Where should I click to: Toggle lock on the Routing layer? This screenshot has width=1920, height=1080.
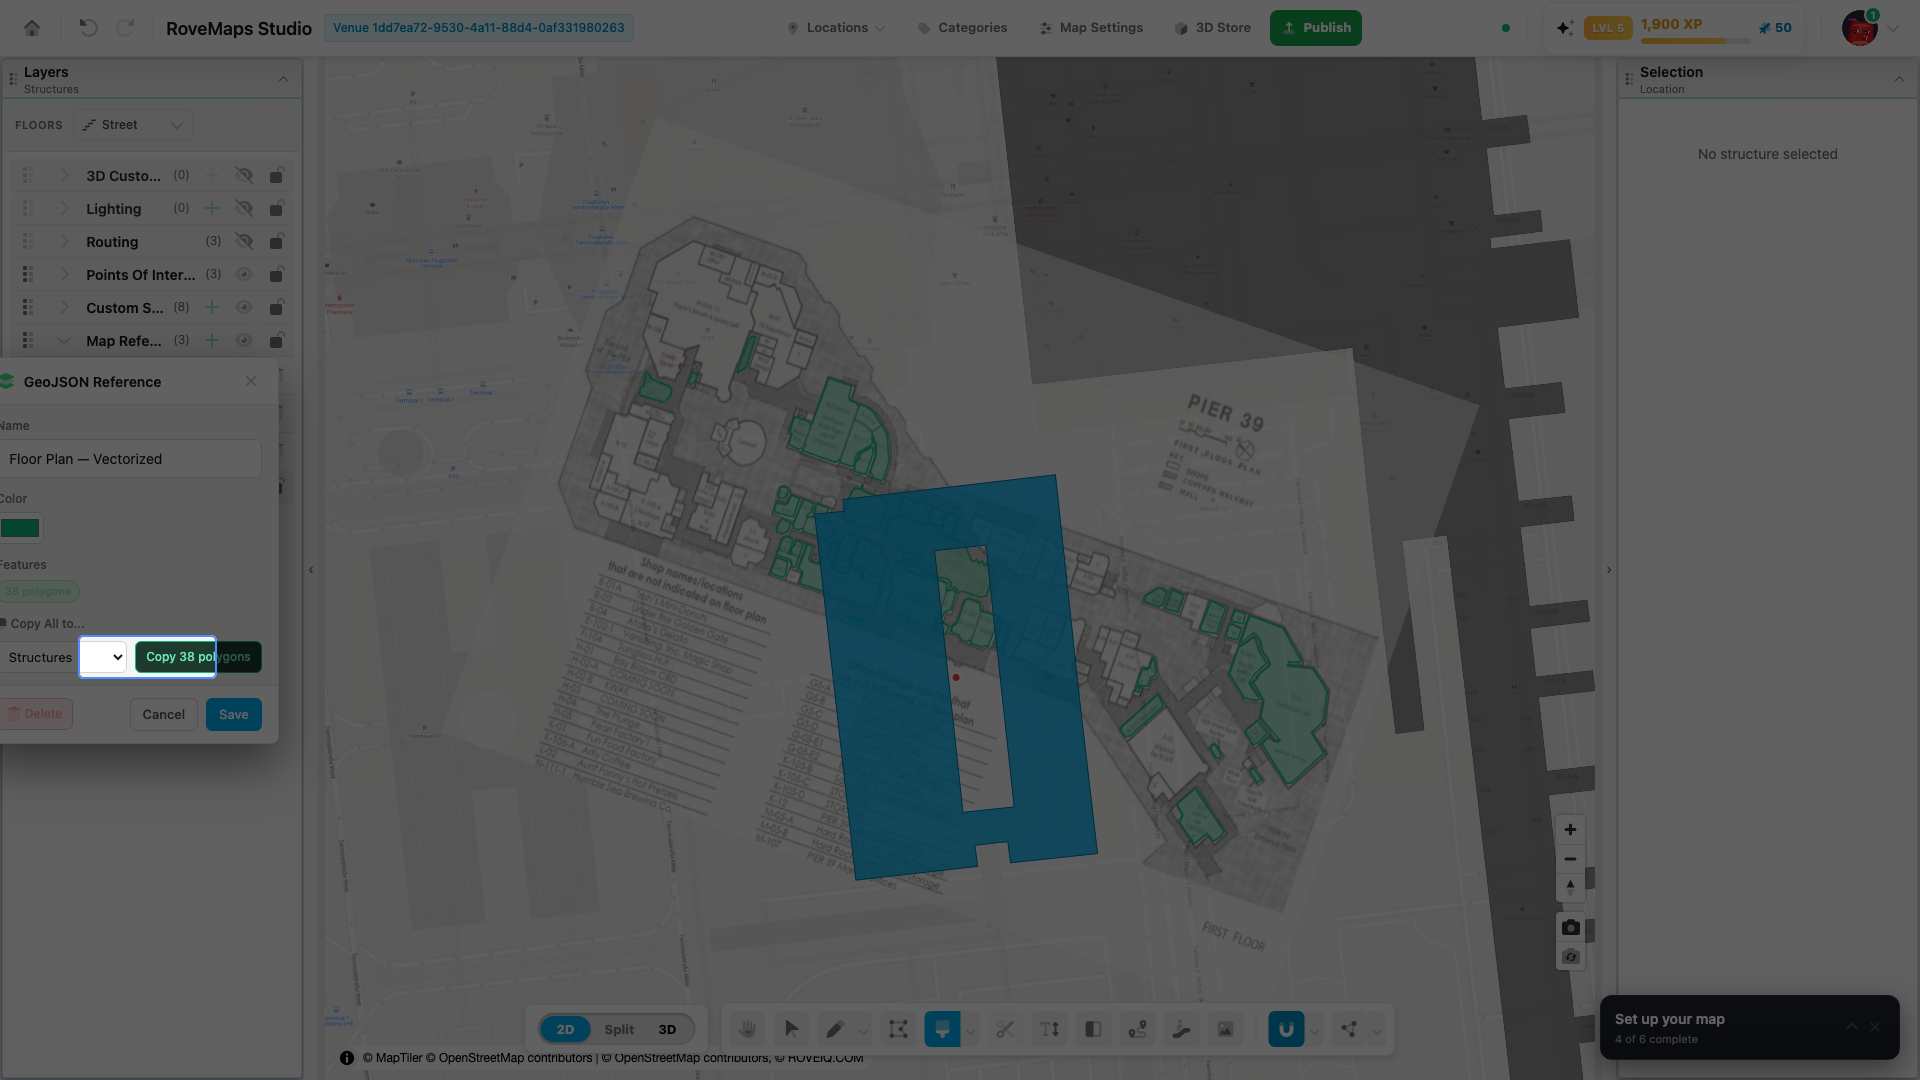click(x=276, y=241)
